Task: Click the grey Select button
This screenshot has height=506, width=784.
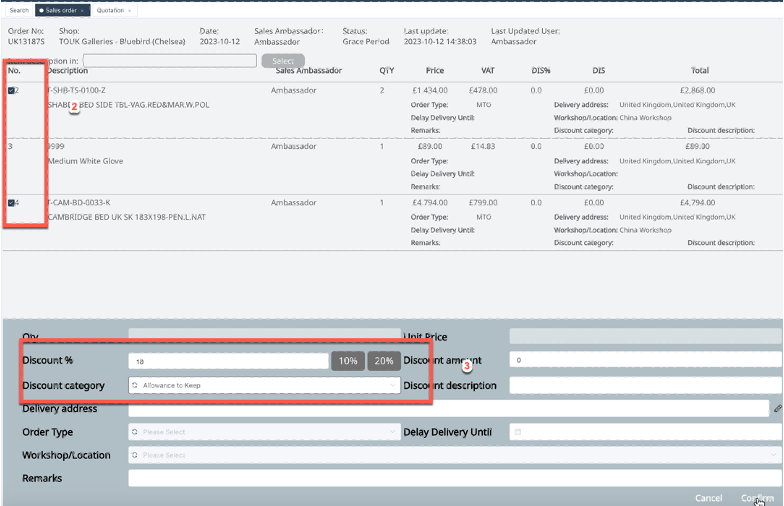Action: tap(283, 61)
